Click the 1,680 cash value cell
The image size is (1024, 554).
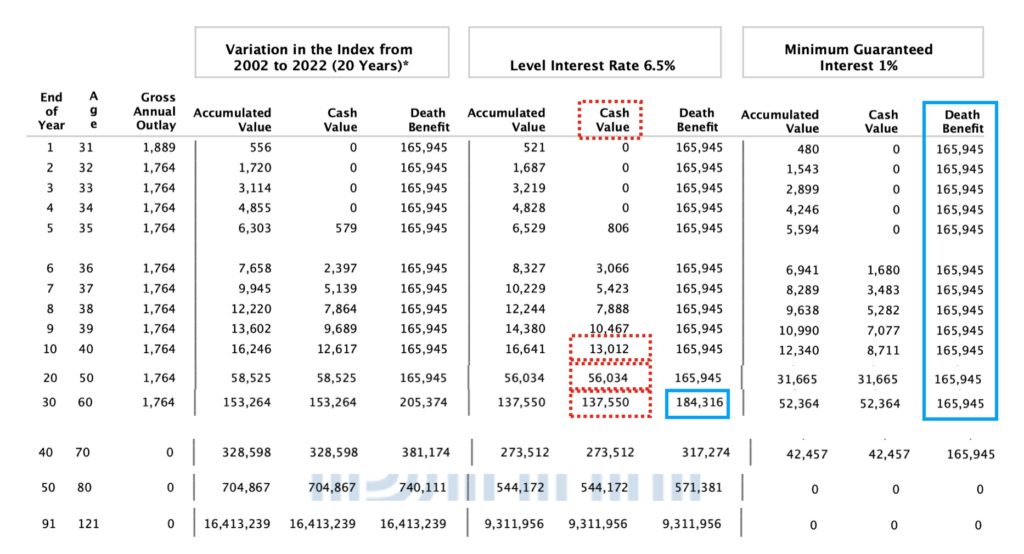coord(880,270)
